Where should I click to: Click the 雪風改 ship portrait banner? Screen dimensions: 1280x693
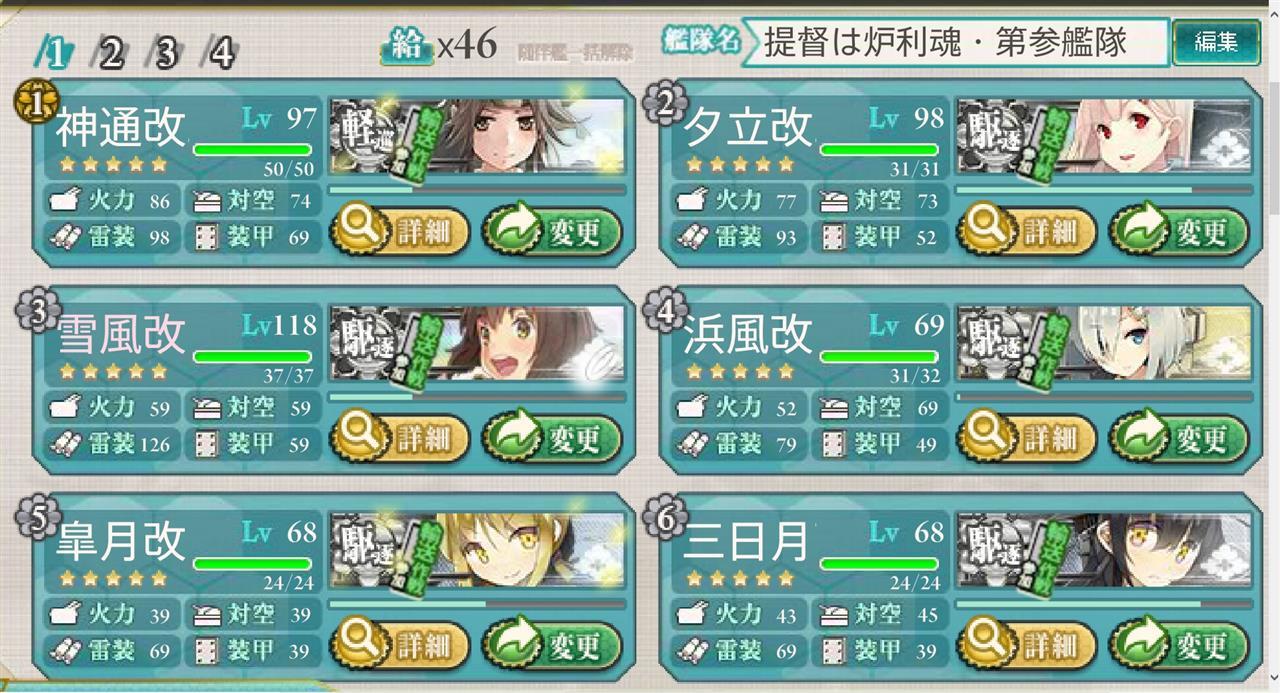(x=477, y=343)
